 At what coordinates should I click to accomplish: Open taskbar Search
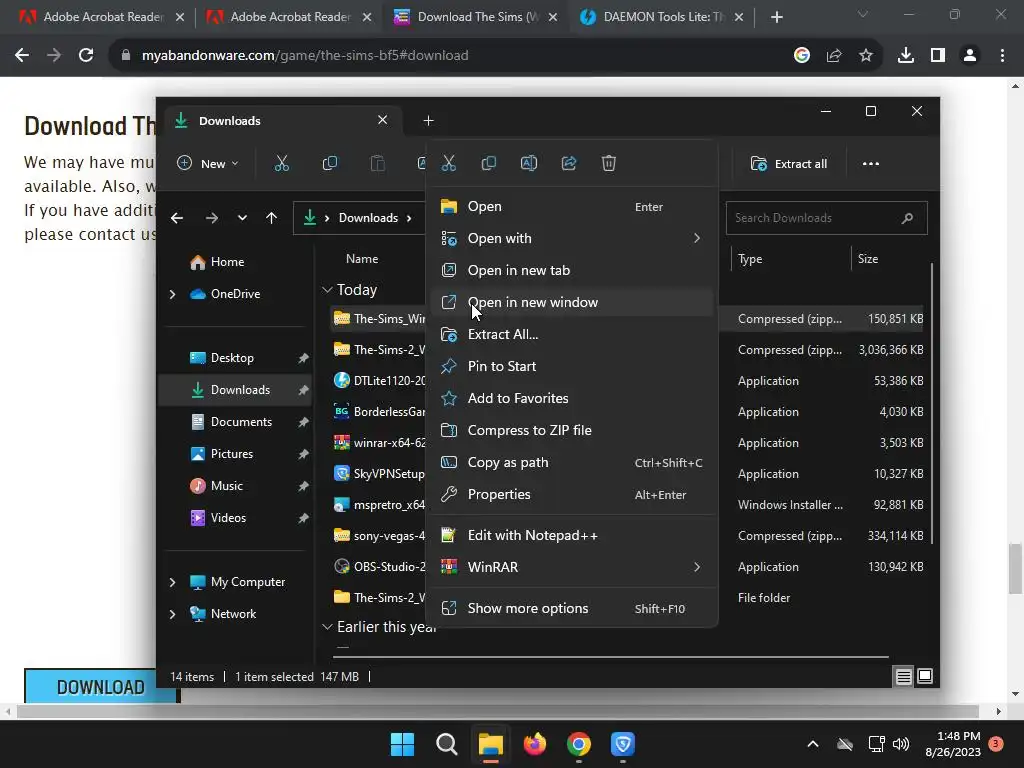coord(447,744)
